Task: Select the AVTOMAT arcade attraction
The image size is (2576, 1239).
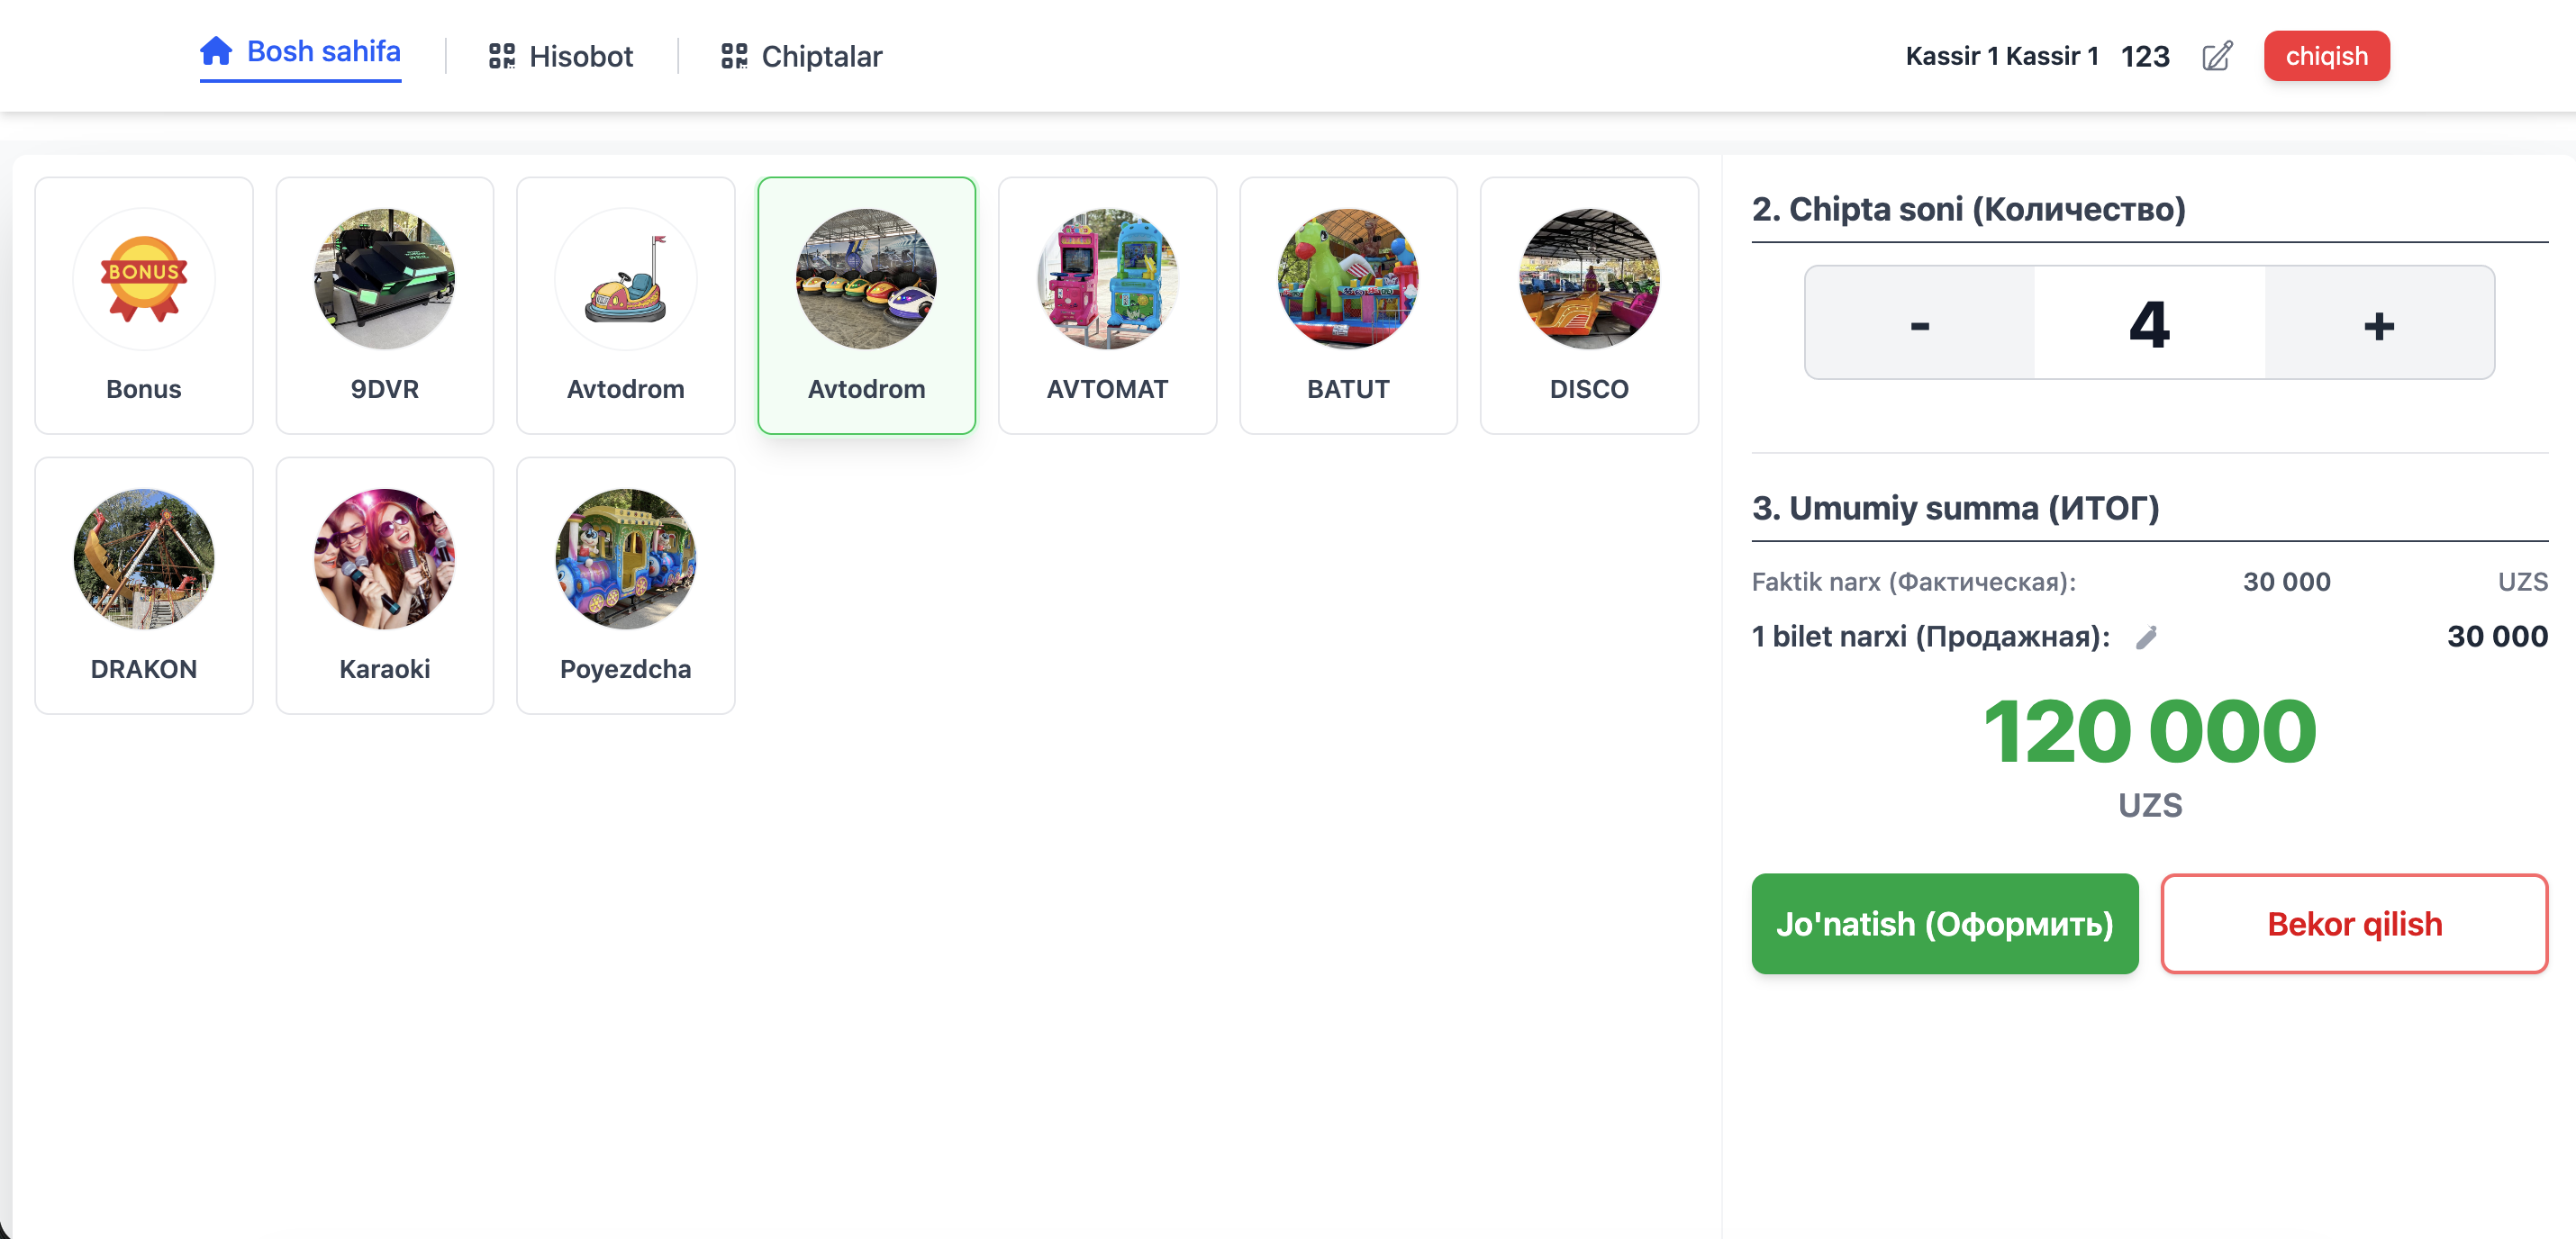Action: click(1107, 305)
